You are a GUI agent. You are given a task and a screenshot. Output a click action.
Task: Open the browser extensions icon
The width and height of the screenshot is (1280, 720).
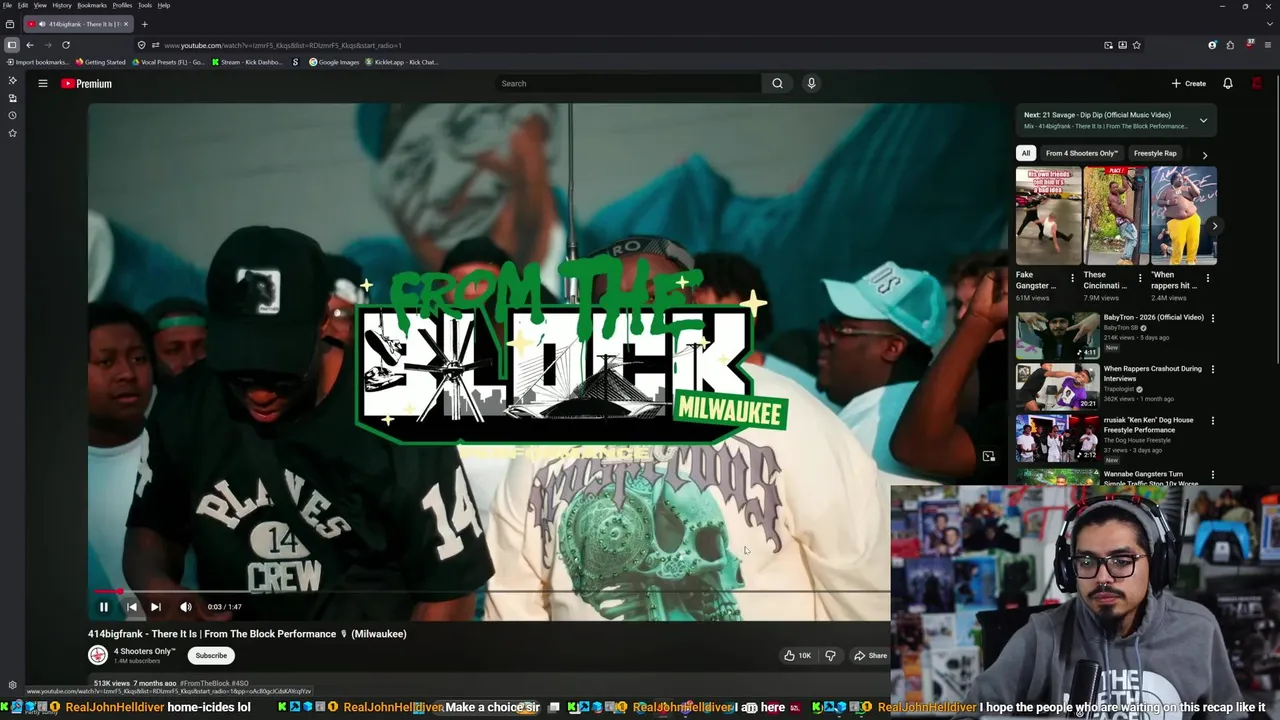pyautogui.click(x=1232, y=45)
